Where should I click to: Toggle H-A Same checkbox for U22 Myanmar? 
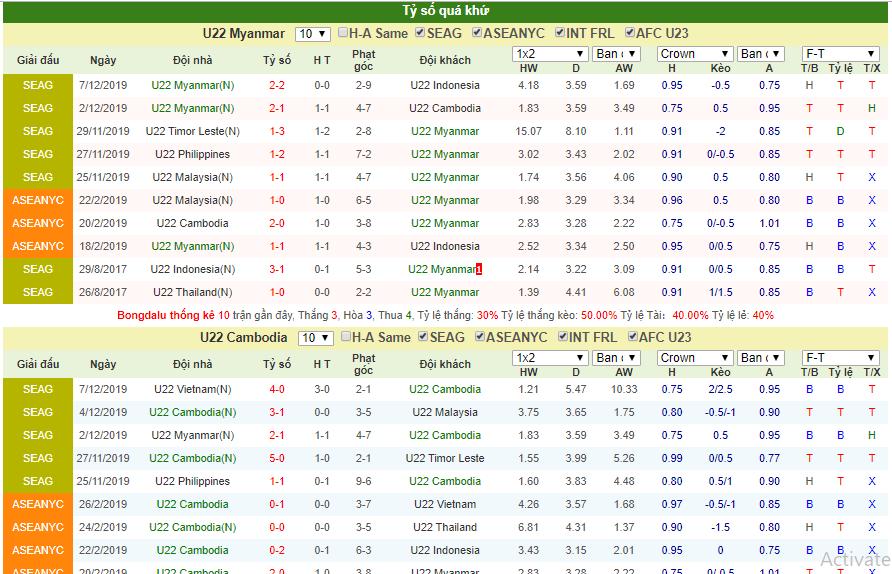343,32
